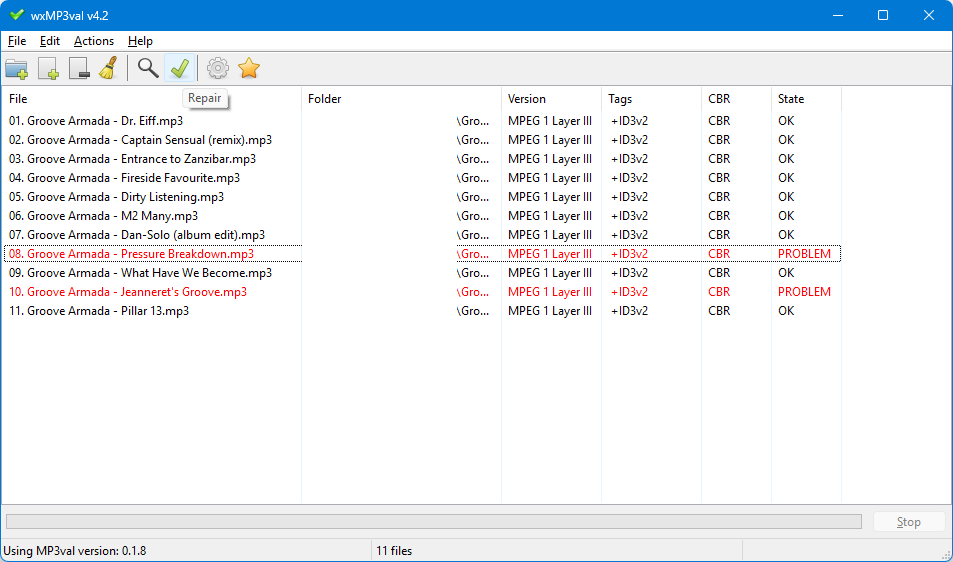
Task: Click the Version column header
Action: (x=527, y=99)
